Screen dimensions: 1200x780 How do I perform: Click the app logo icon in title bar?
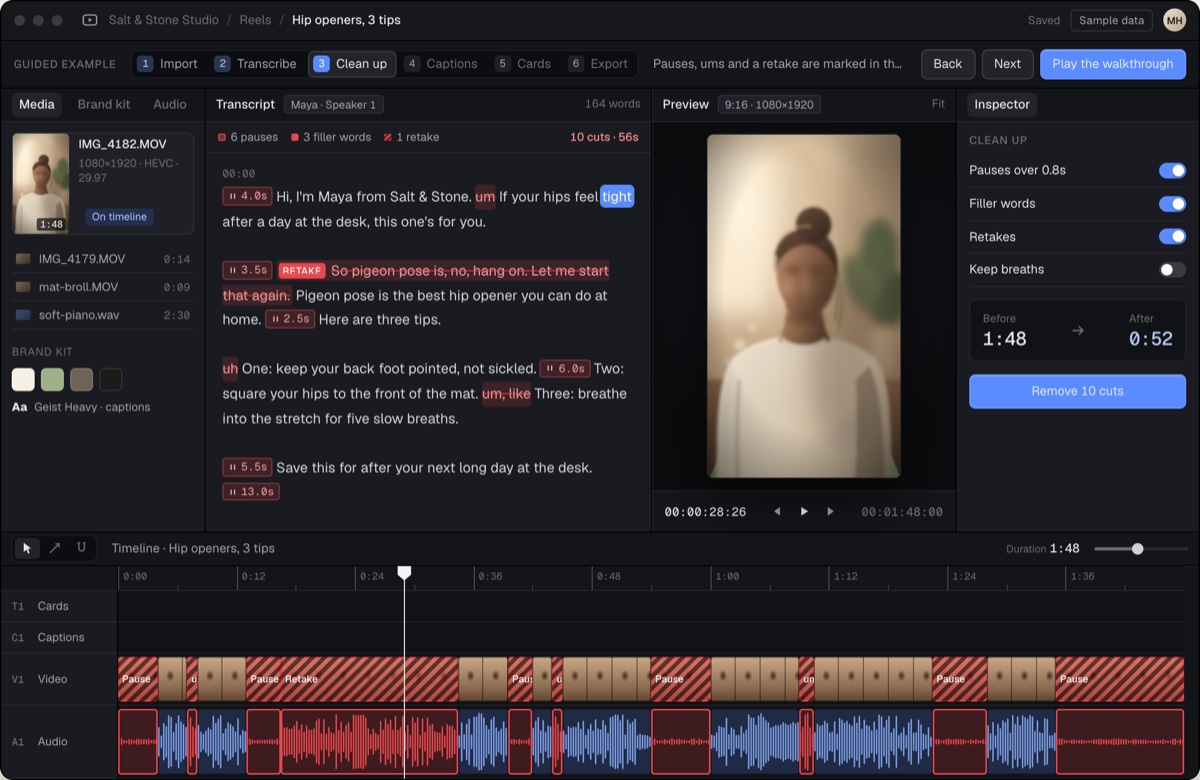[90, 20]
